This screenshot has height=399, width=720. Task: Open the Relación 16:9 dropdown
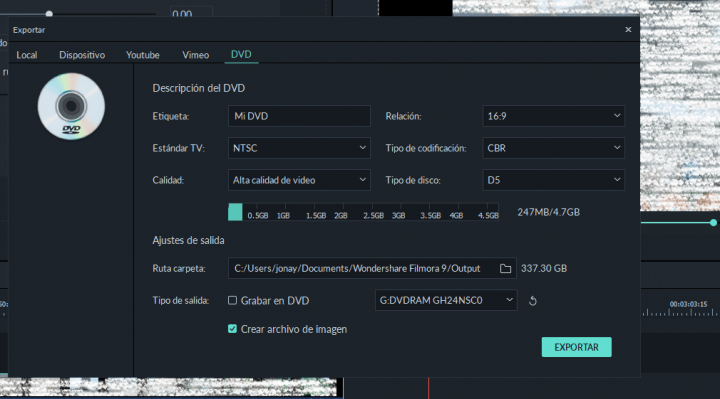pos(553,116)
